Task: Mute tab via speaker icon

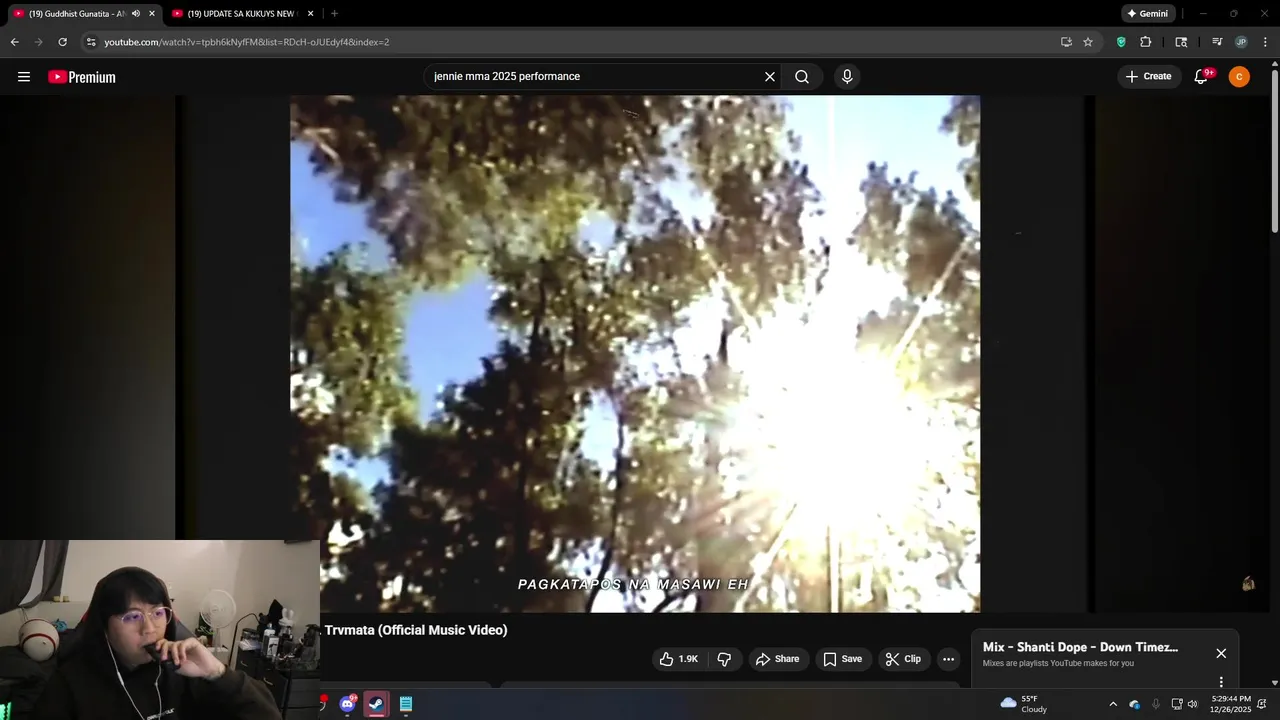Action: pos(136,14)
